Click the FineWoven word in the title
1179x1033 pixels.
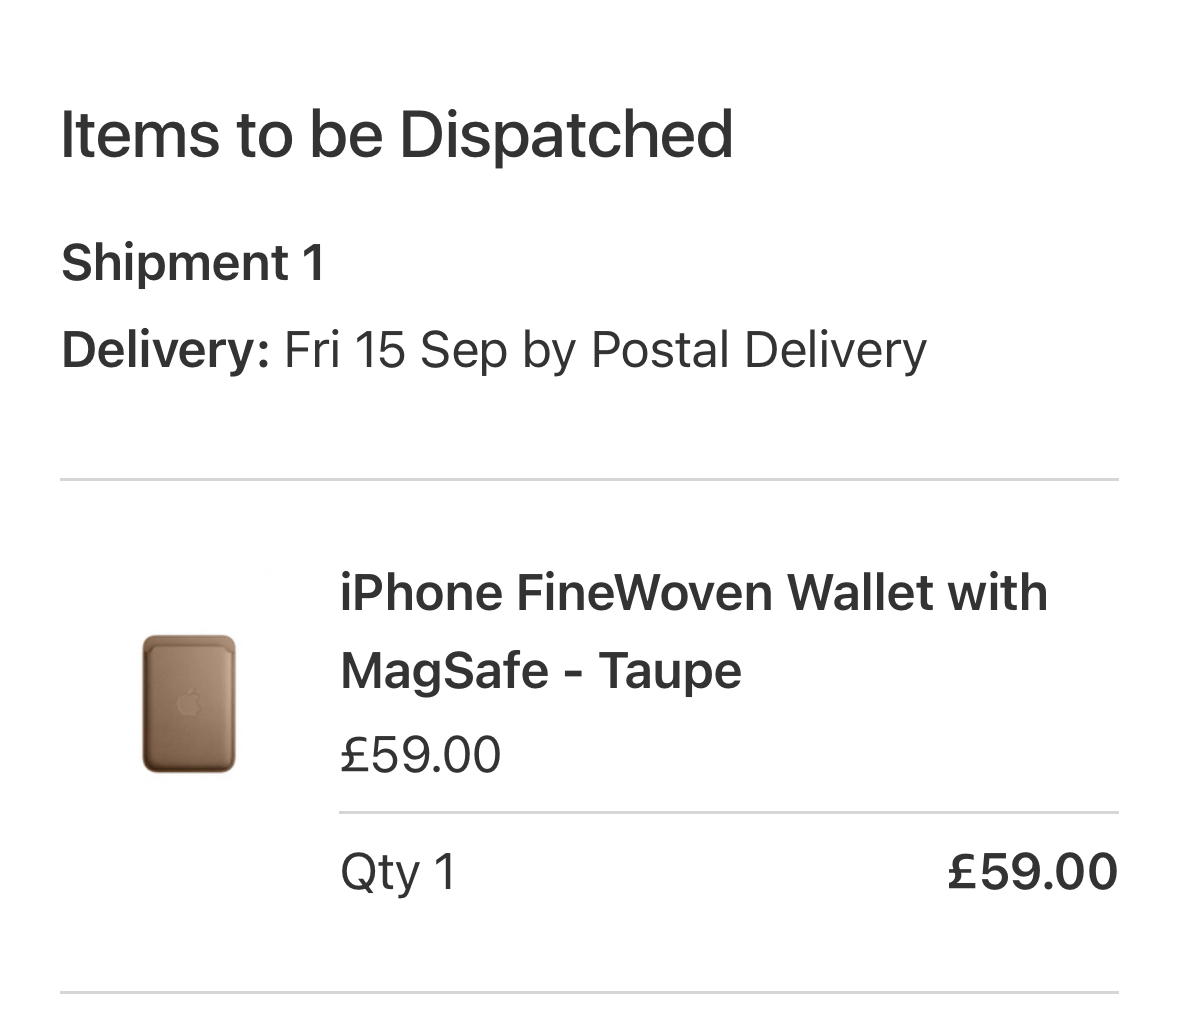(644, 592)
